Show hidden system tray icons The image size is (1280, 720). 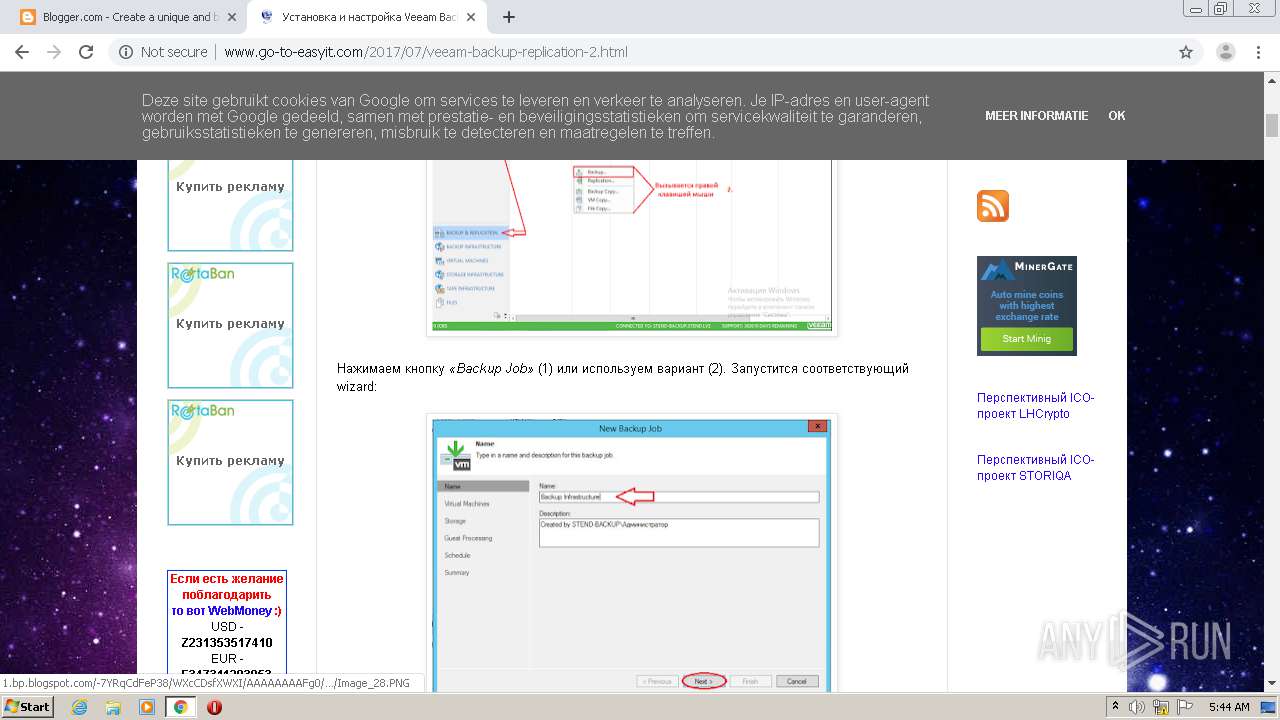(x=1115, y=707)
